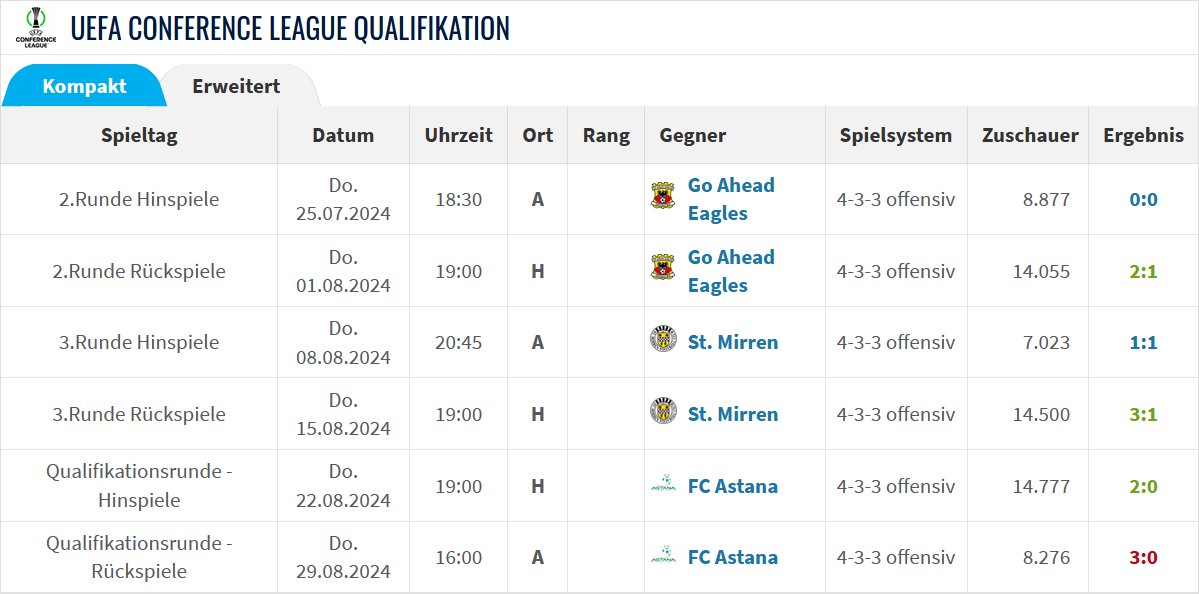Open the 0:0 result match report
Screen dimensions: 1199x594
1143,199
